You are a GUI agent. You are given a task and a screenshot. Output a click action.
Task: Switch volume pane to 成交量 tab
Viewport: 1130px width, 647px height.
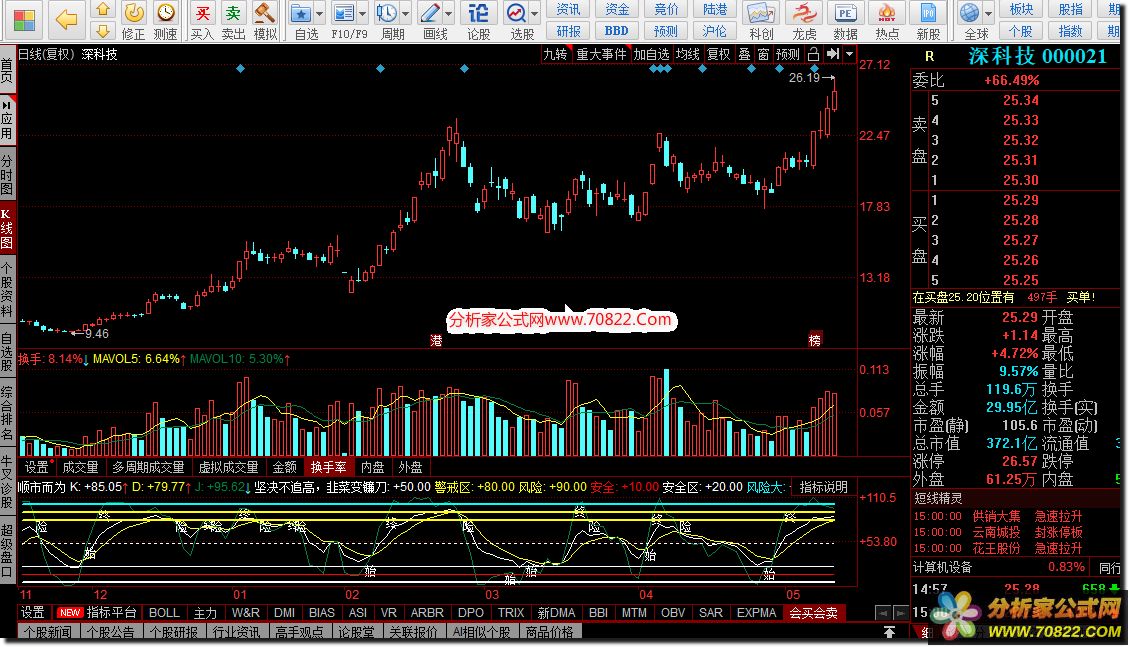[x=80, y=467]
